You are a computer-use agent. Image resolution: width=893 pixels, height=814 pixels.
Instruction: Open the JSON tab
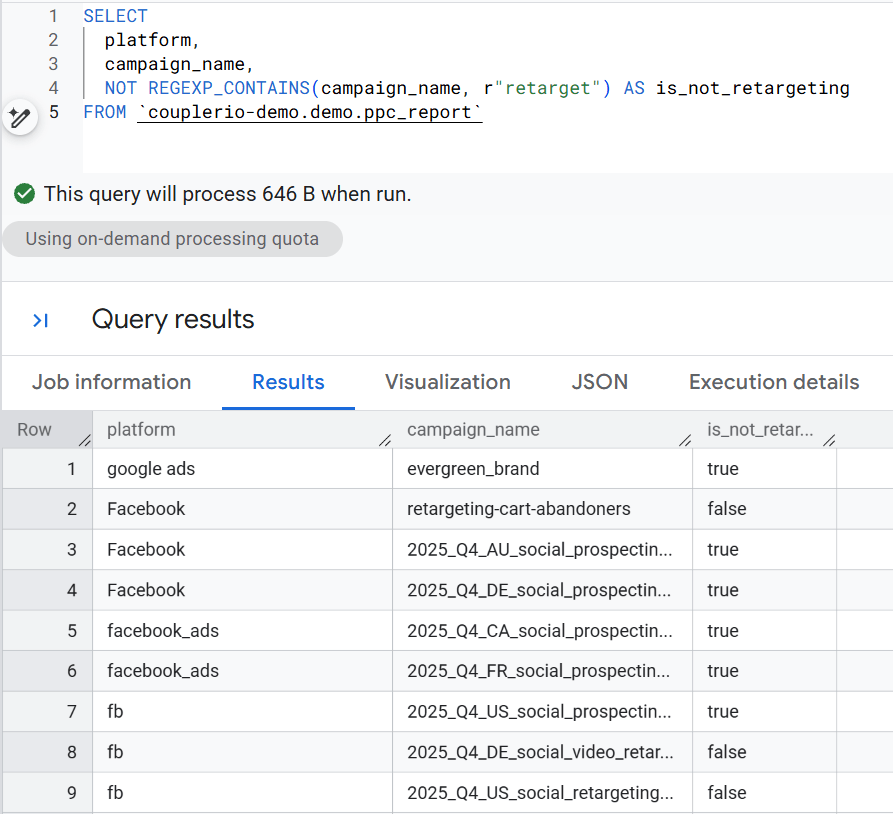tap(600, 382)
